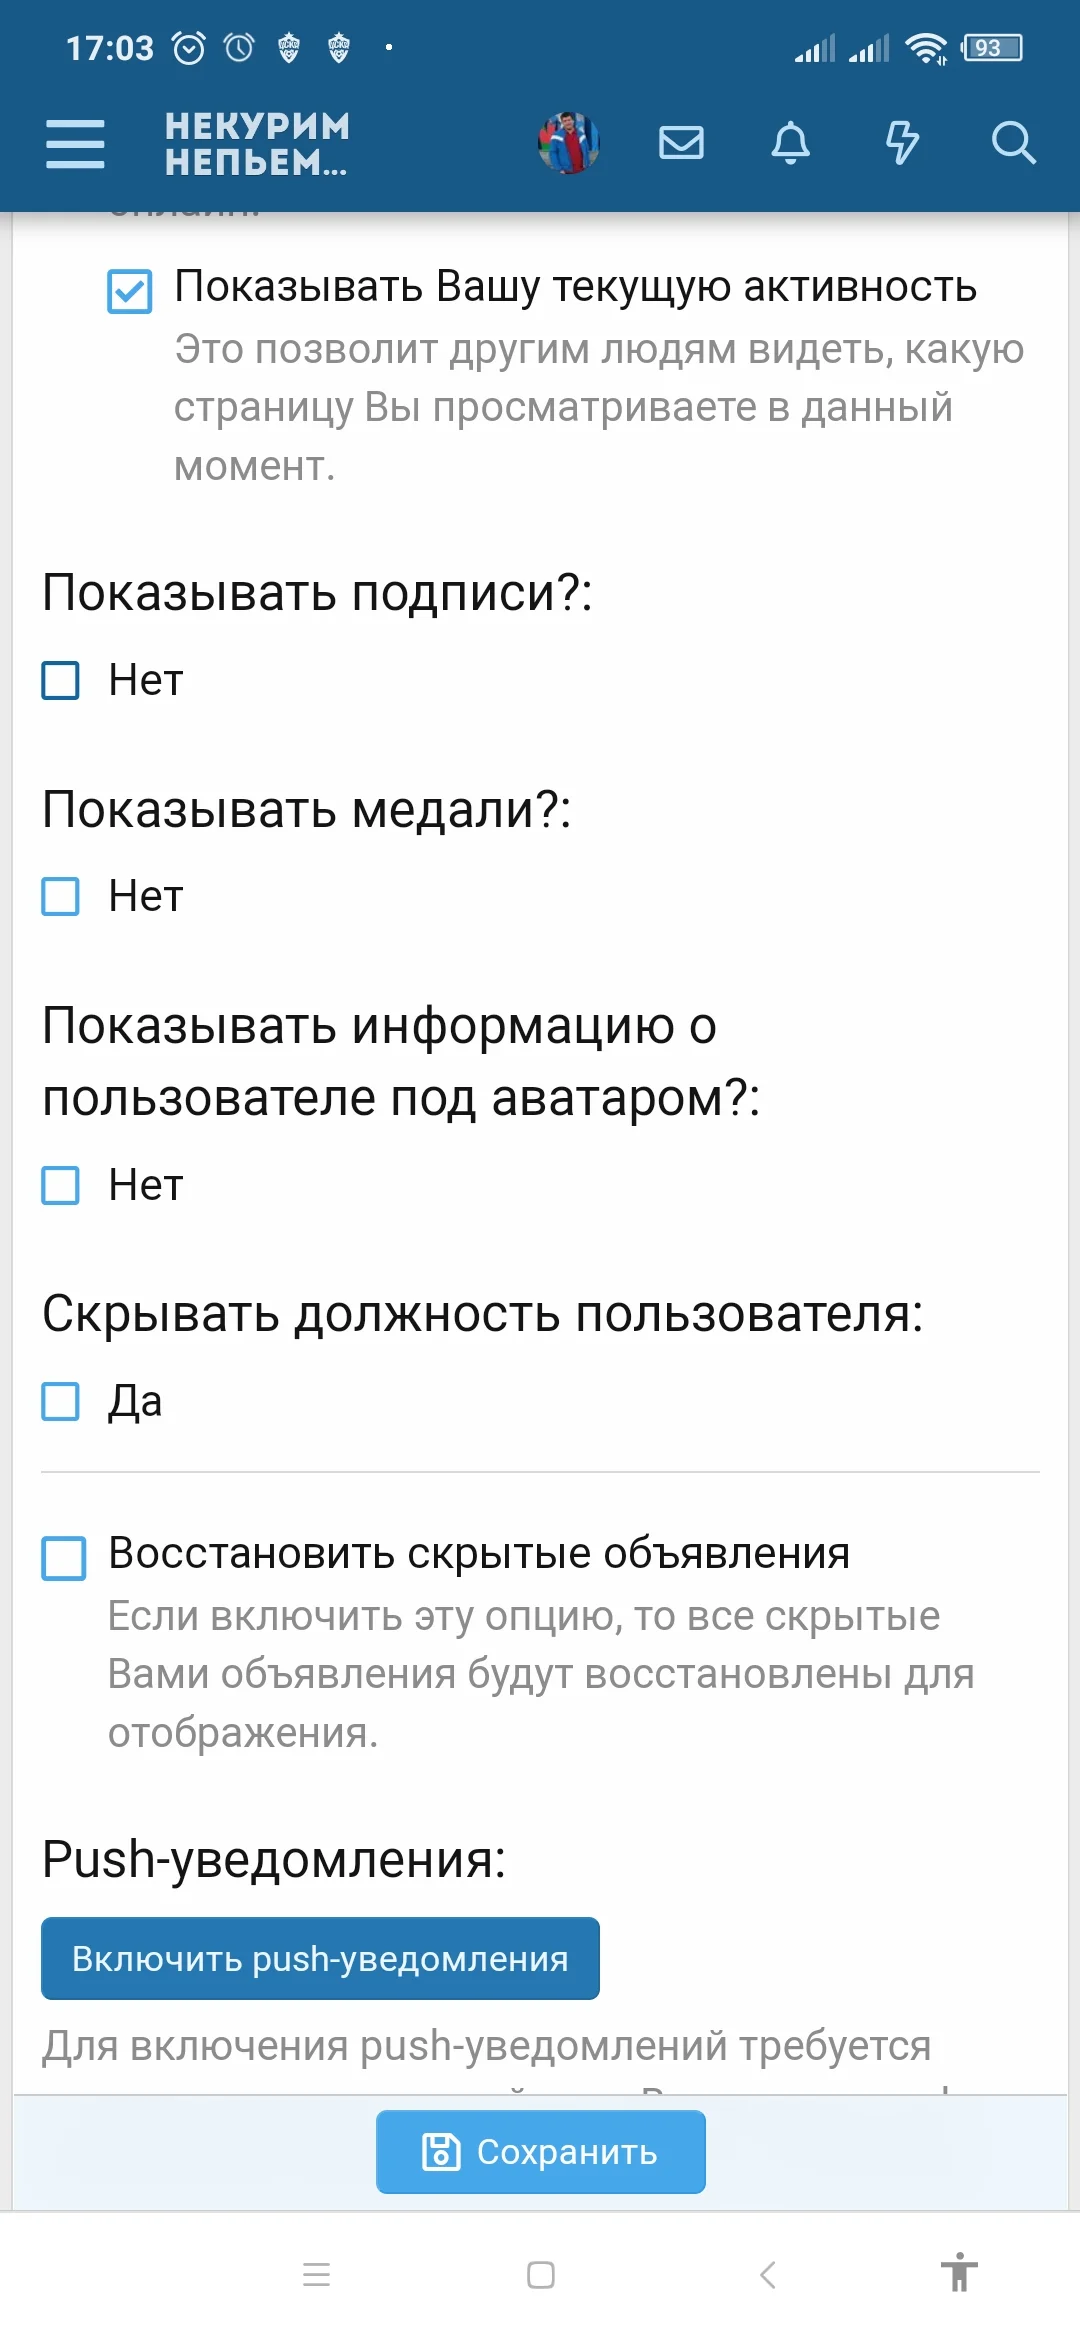
Task: Click the Сохранить button
Action: pos(540,2151)
